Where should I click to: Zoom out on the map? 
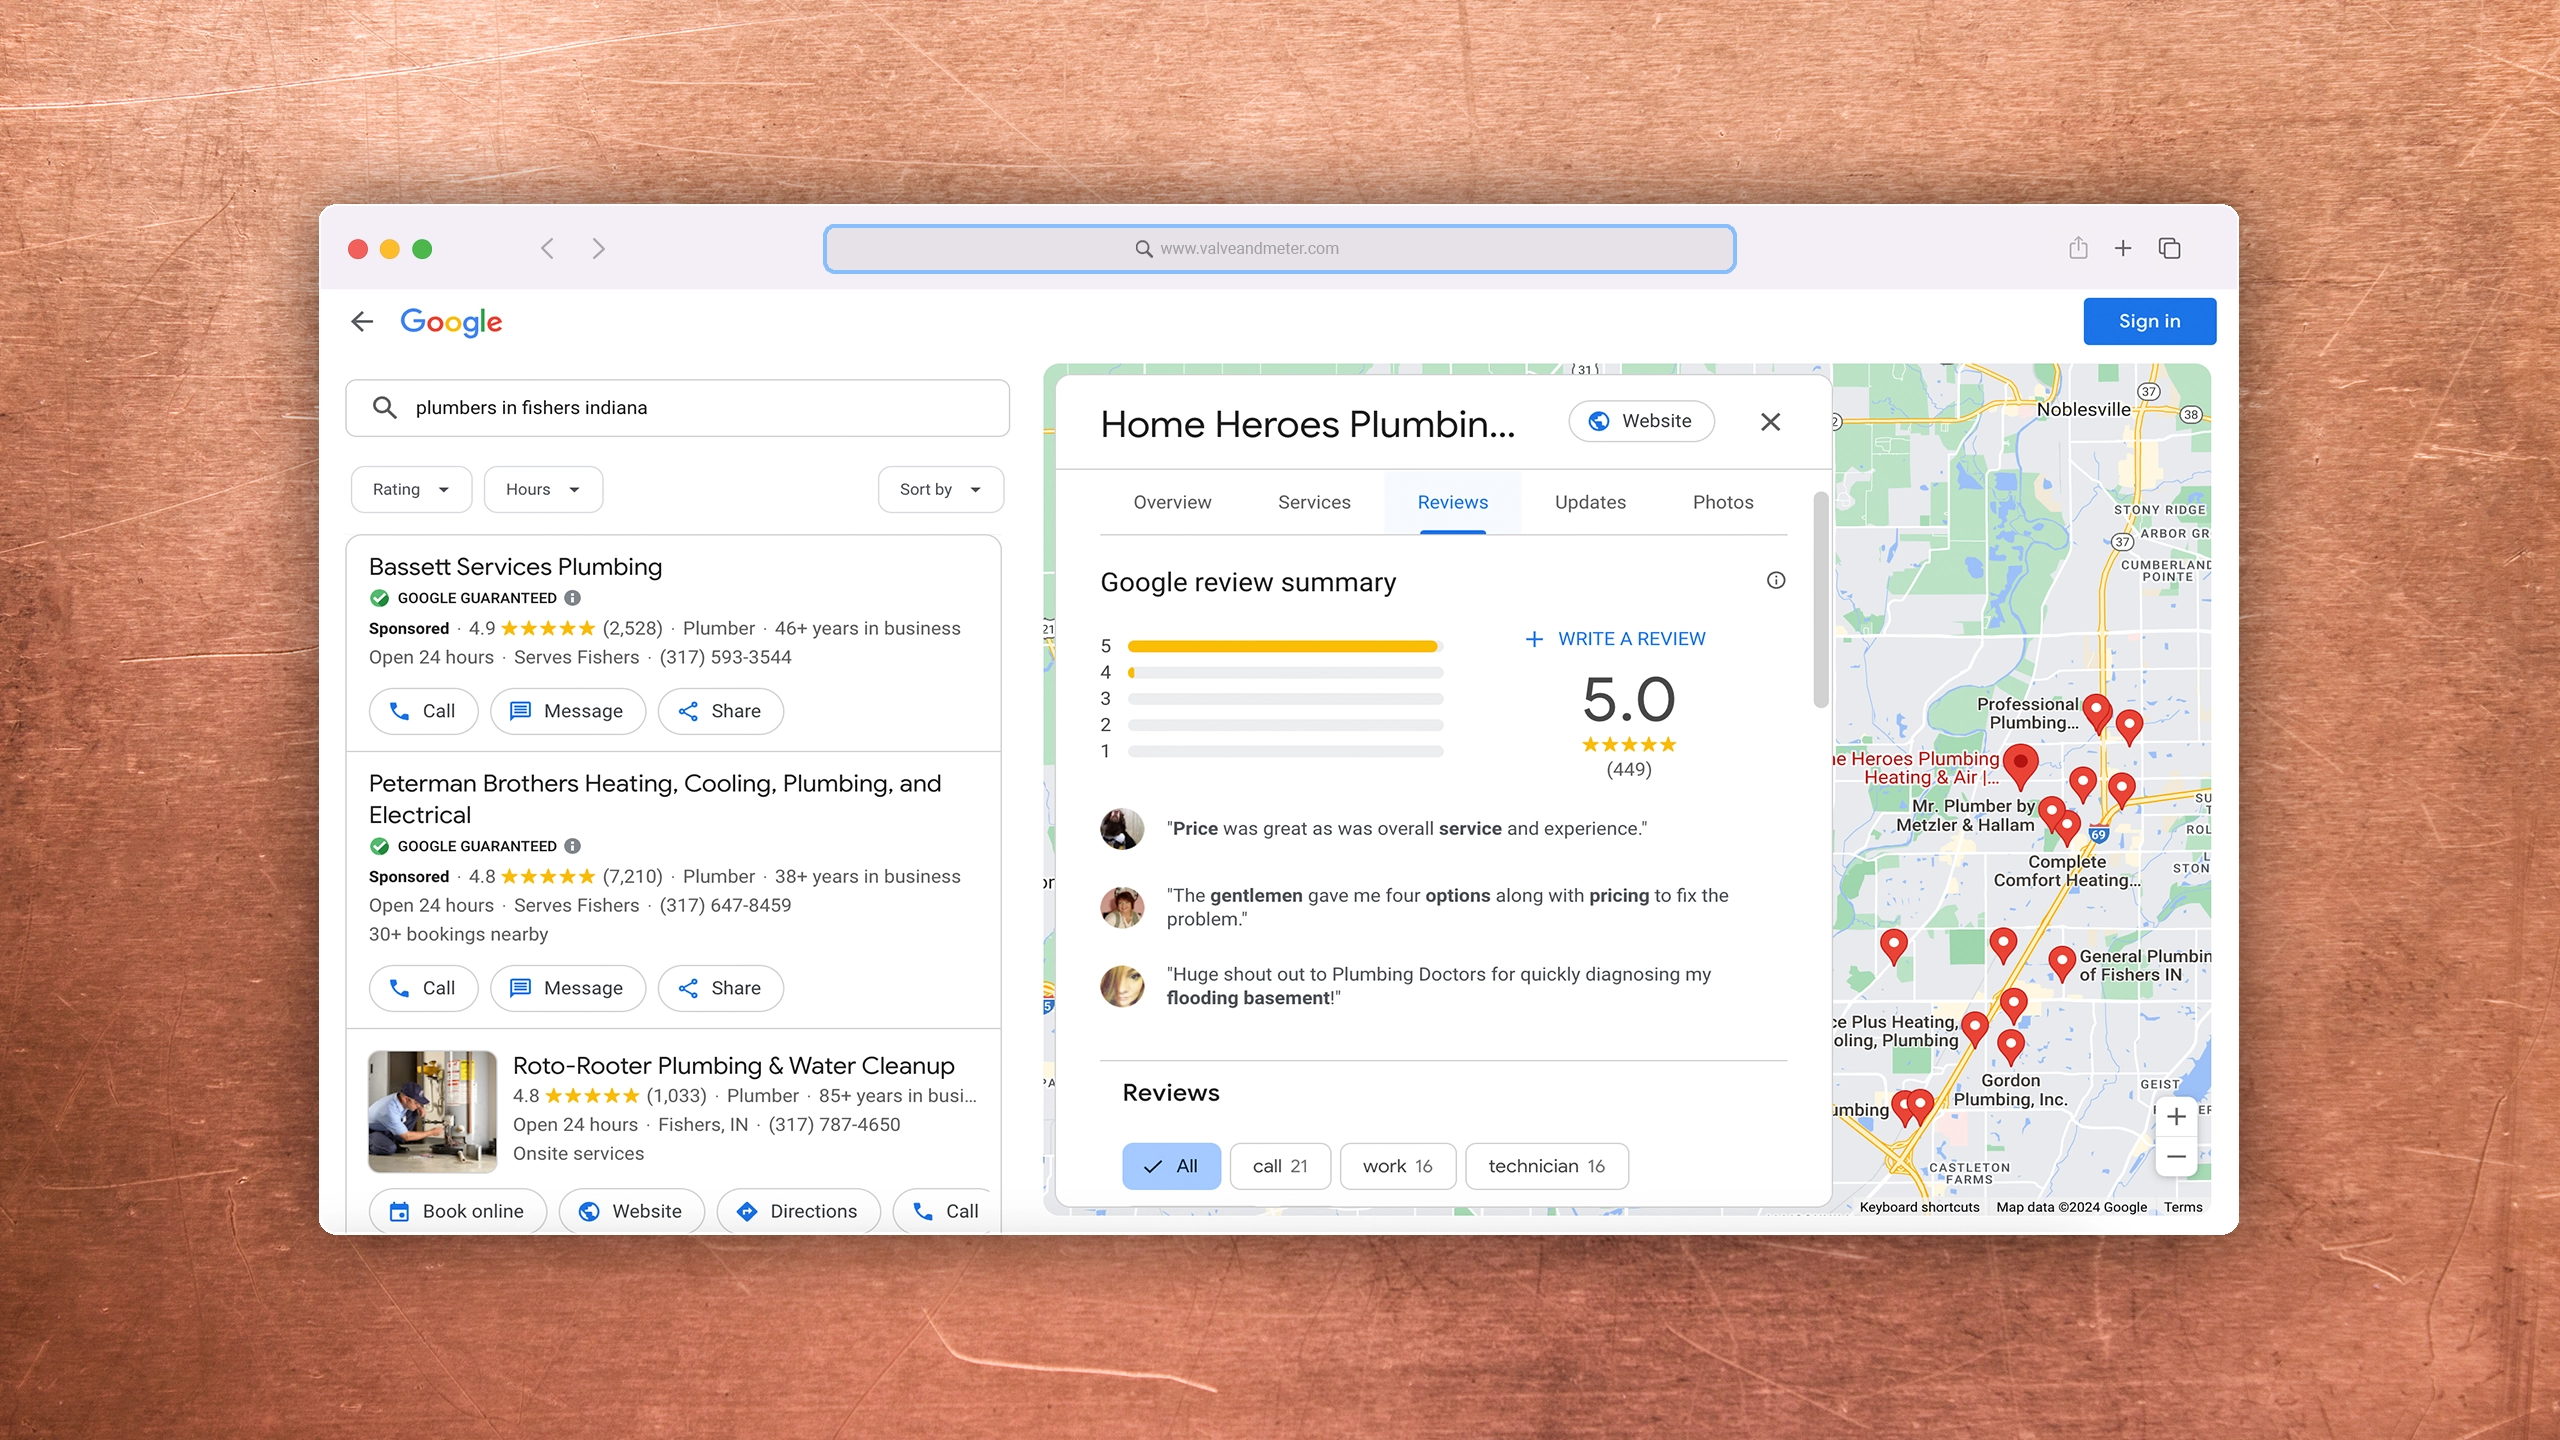point(2176,1156)
